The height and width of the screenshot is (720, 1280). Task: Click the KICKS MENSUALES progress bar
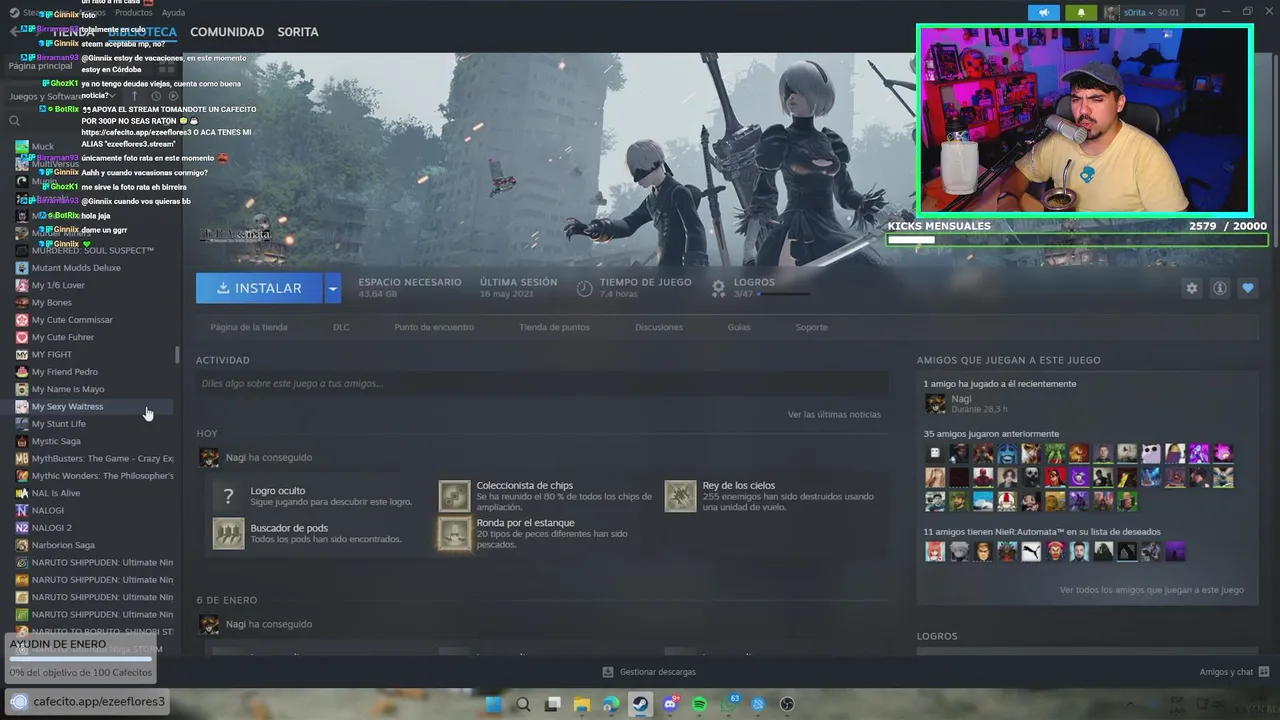[1077, 240]
